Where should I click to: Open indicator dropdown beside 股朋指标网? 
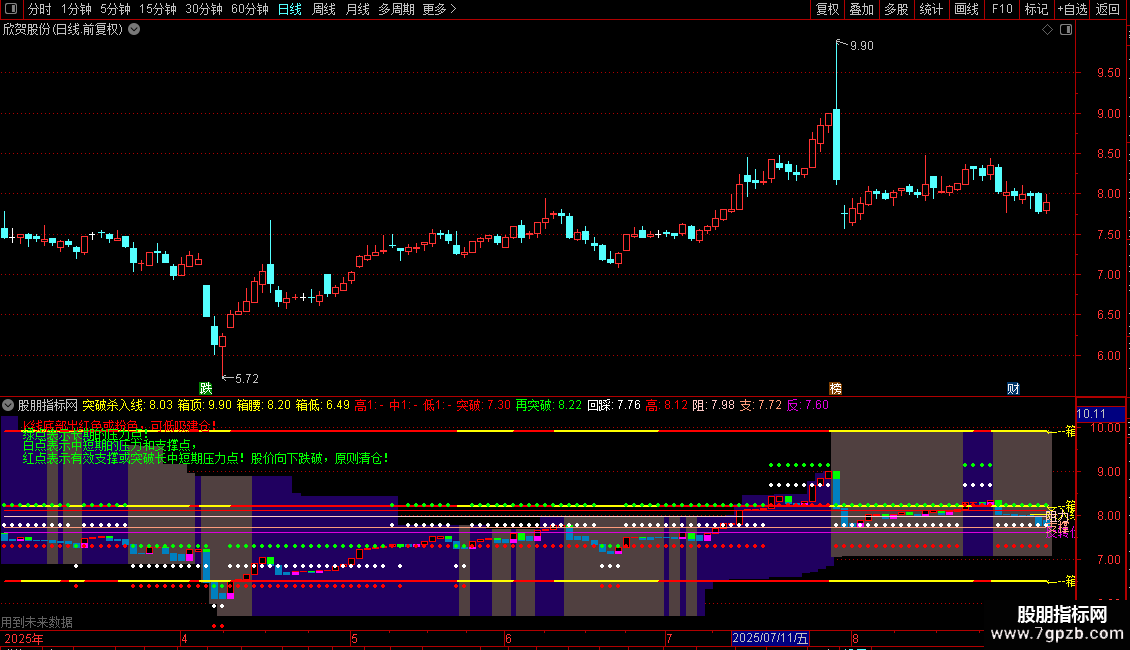(x=8, y=405)
